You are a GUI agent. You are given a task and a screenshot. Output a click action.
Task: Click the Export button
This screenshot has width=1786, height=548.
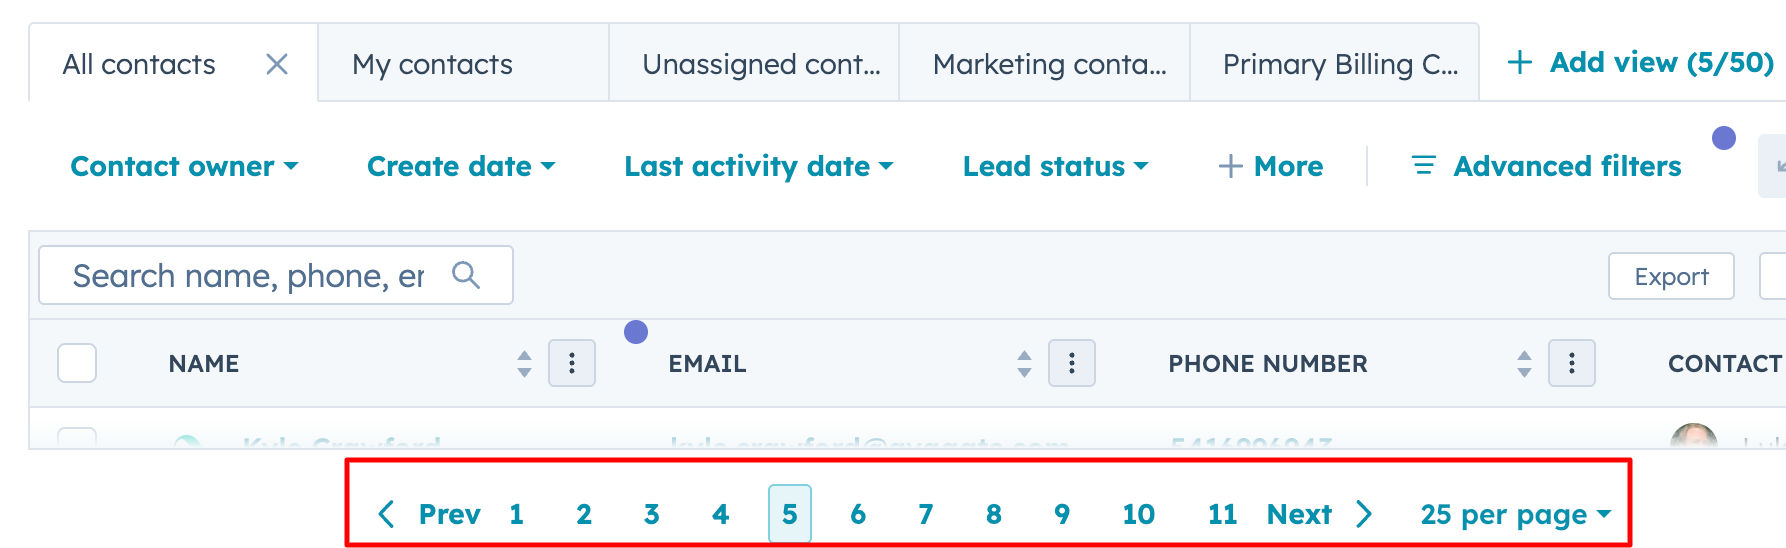pos(1671,276)
